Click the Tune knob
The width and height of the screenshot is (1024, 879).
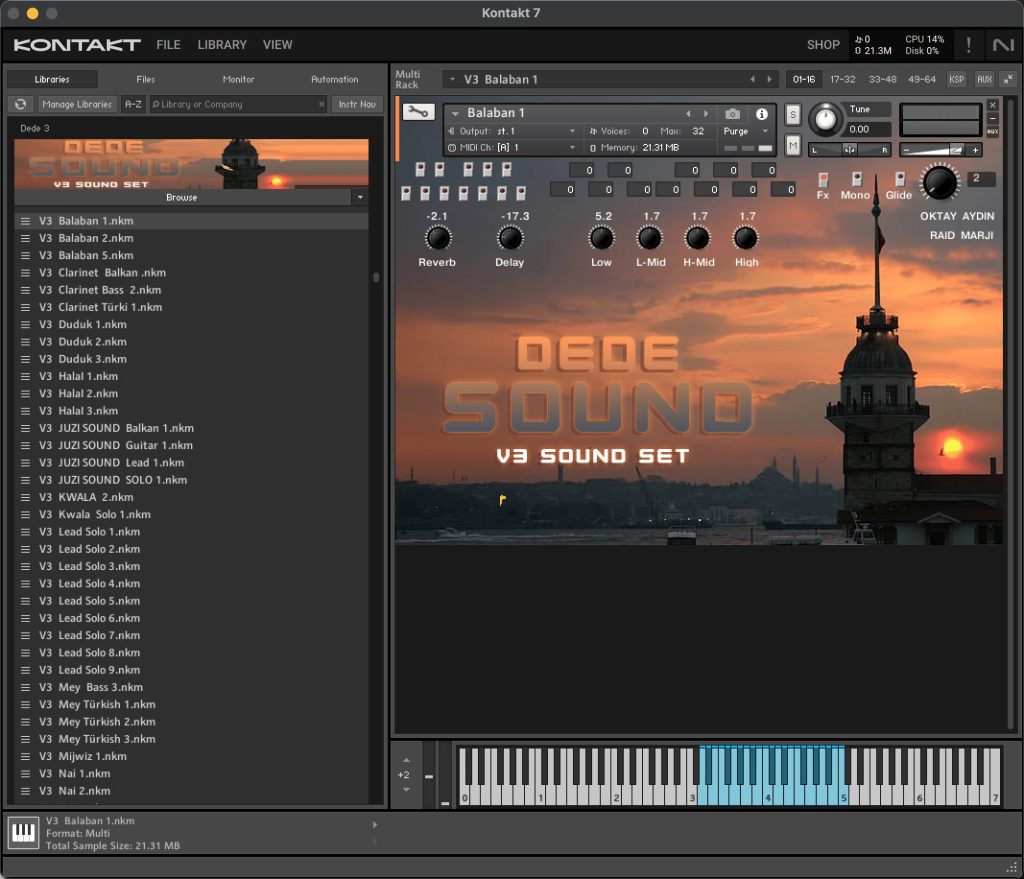(x=825, y=120)
